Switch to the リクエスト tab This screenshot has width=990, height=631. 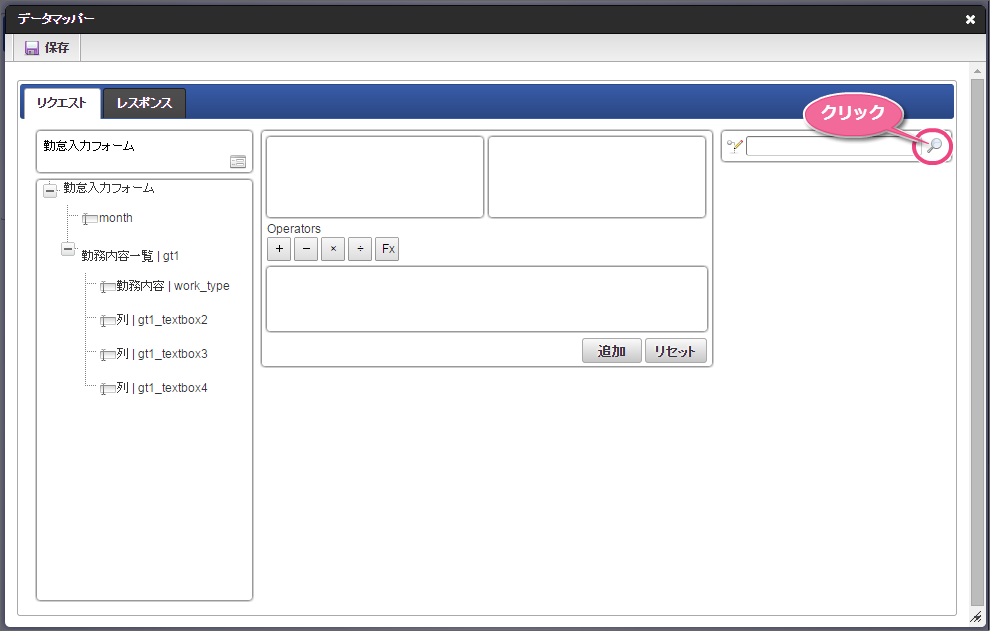61,103
